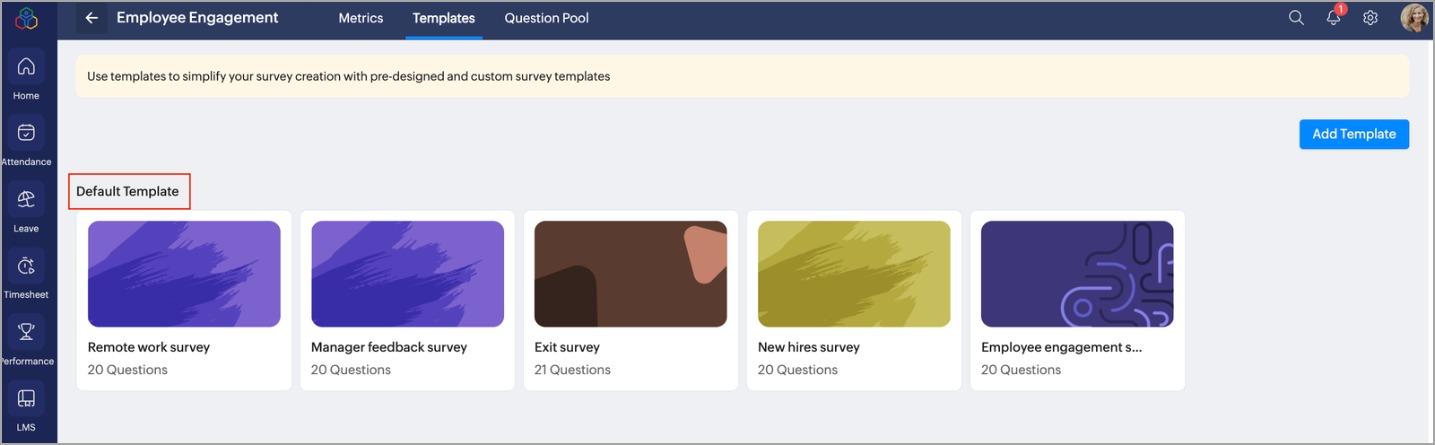Click the Manager feedback survey title
The height and width of the screenshot is (445, 1435).
[389, 347]
